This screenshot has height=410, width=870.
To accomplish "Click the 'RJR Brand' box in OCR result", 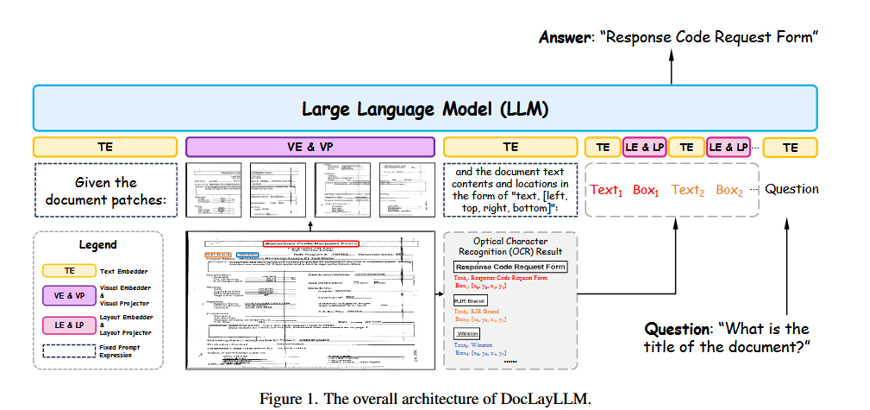I will (x=471, y=299).
